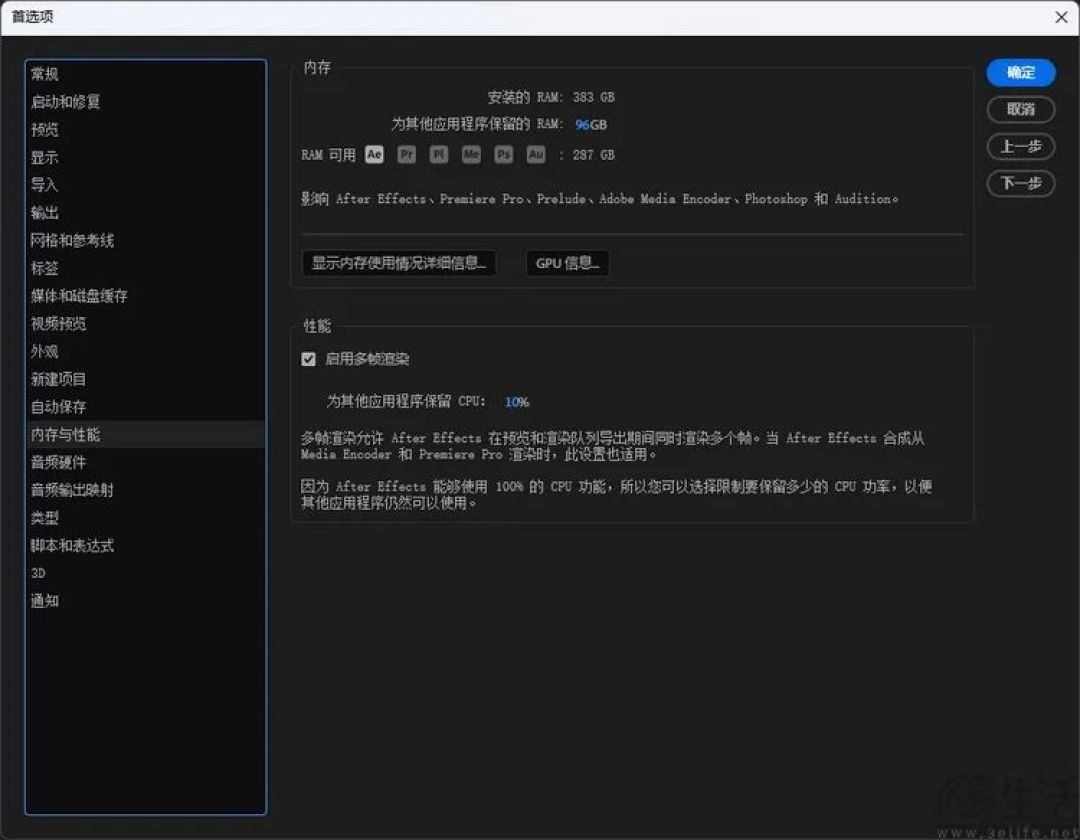The width and height of the screenshot is (1080, 840).
Task: Open 音频输出映射 settings
Action: tap(145, 490)
